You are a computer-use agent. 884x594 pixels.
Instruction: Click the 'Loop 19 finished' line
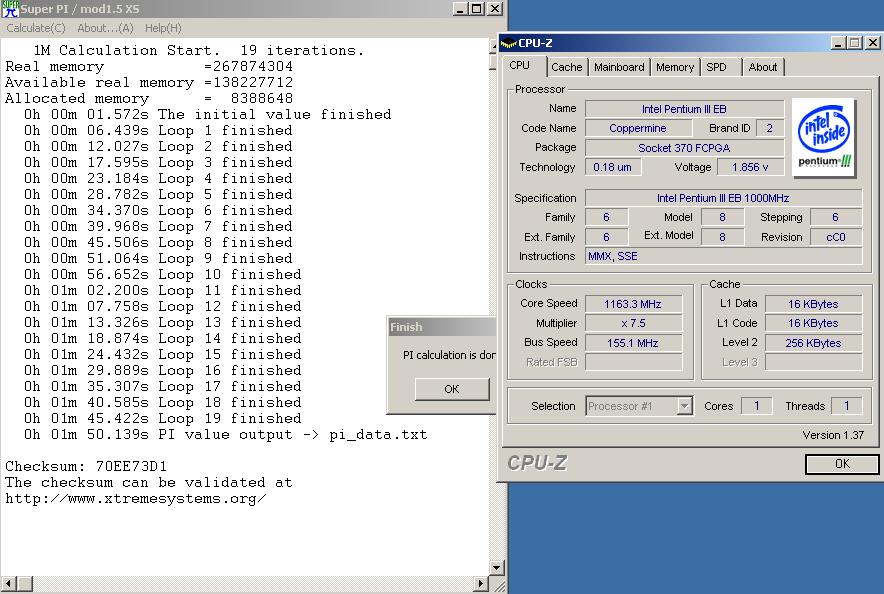163,419
